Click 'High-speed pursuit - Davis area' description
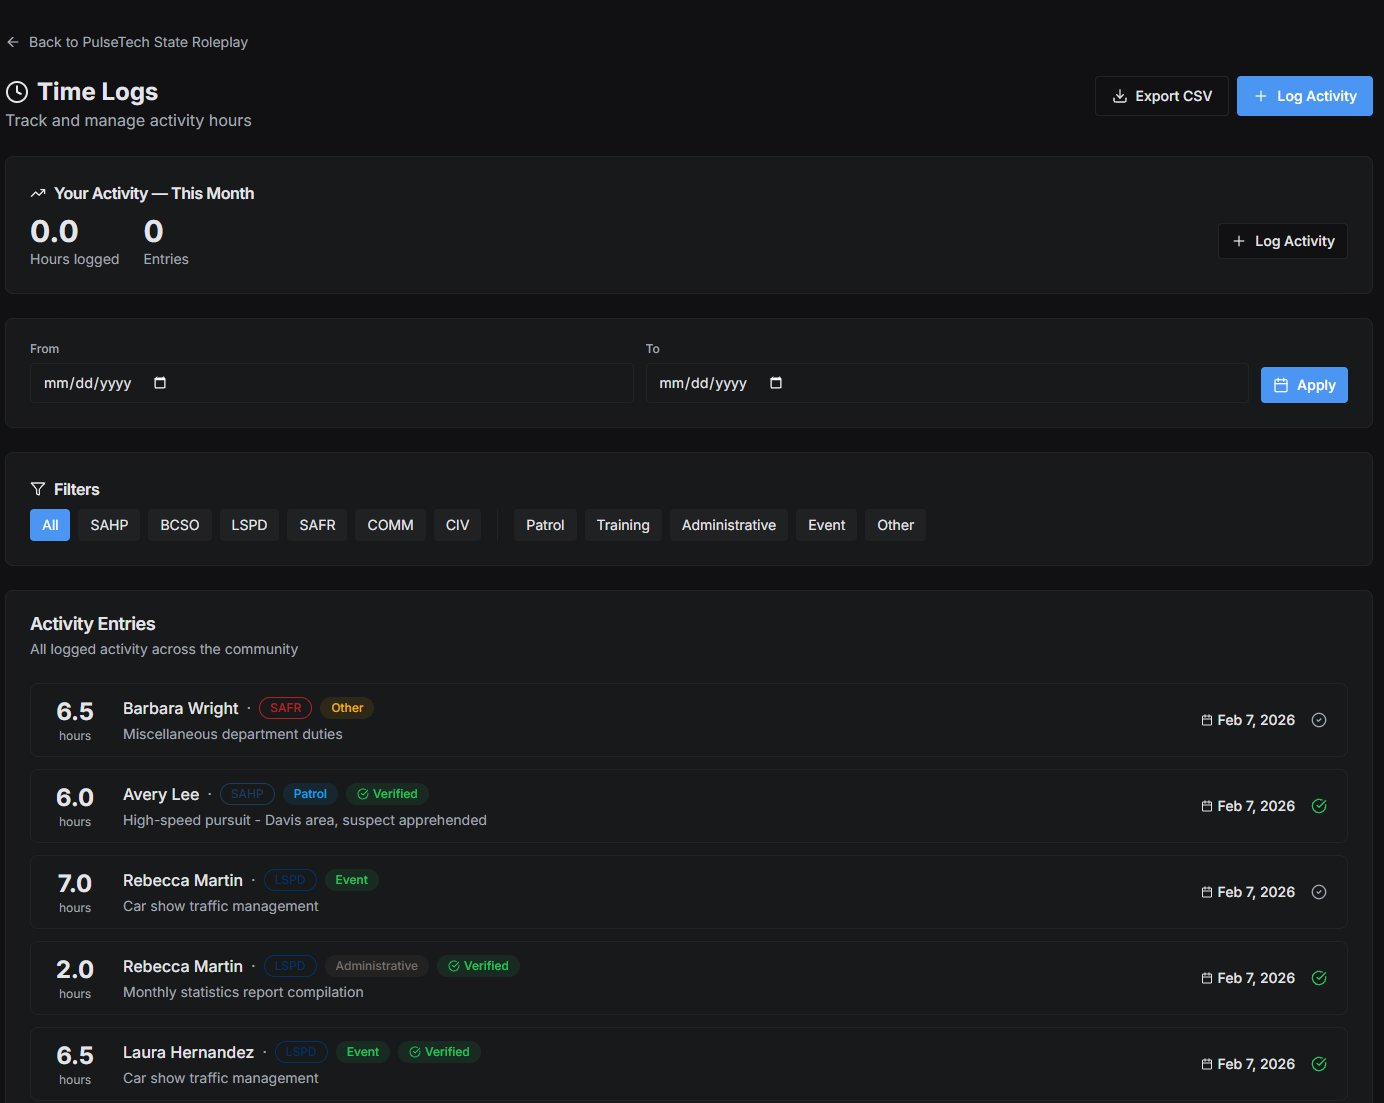The height and width of the screenshot is (1103, 1384). [x=305, y=820]
